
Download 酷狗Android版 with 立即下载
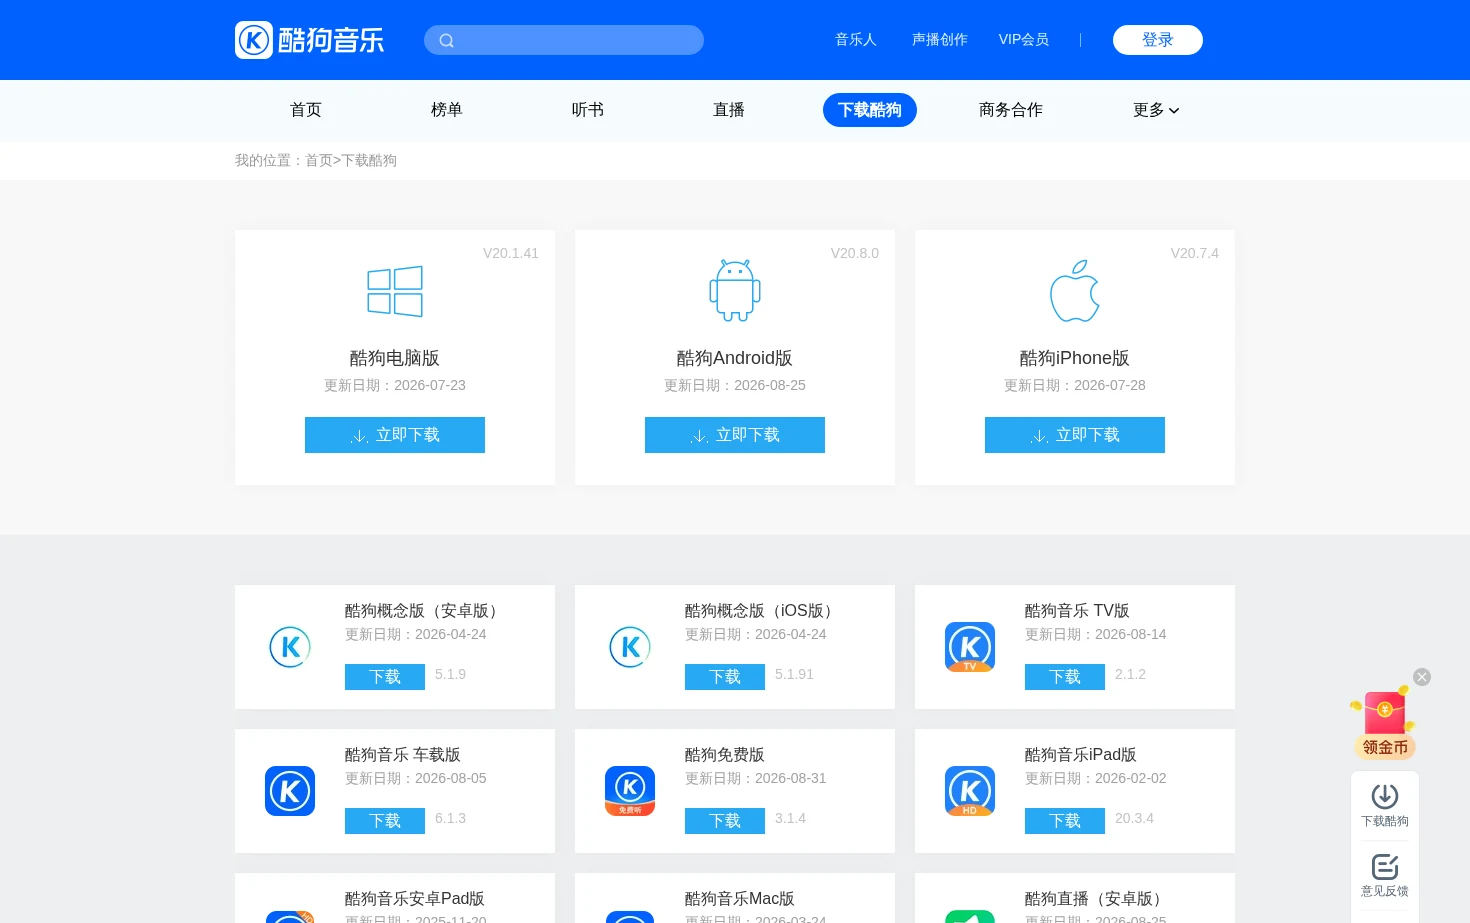pyautogui.click(x=735, y=435)
